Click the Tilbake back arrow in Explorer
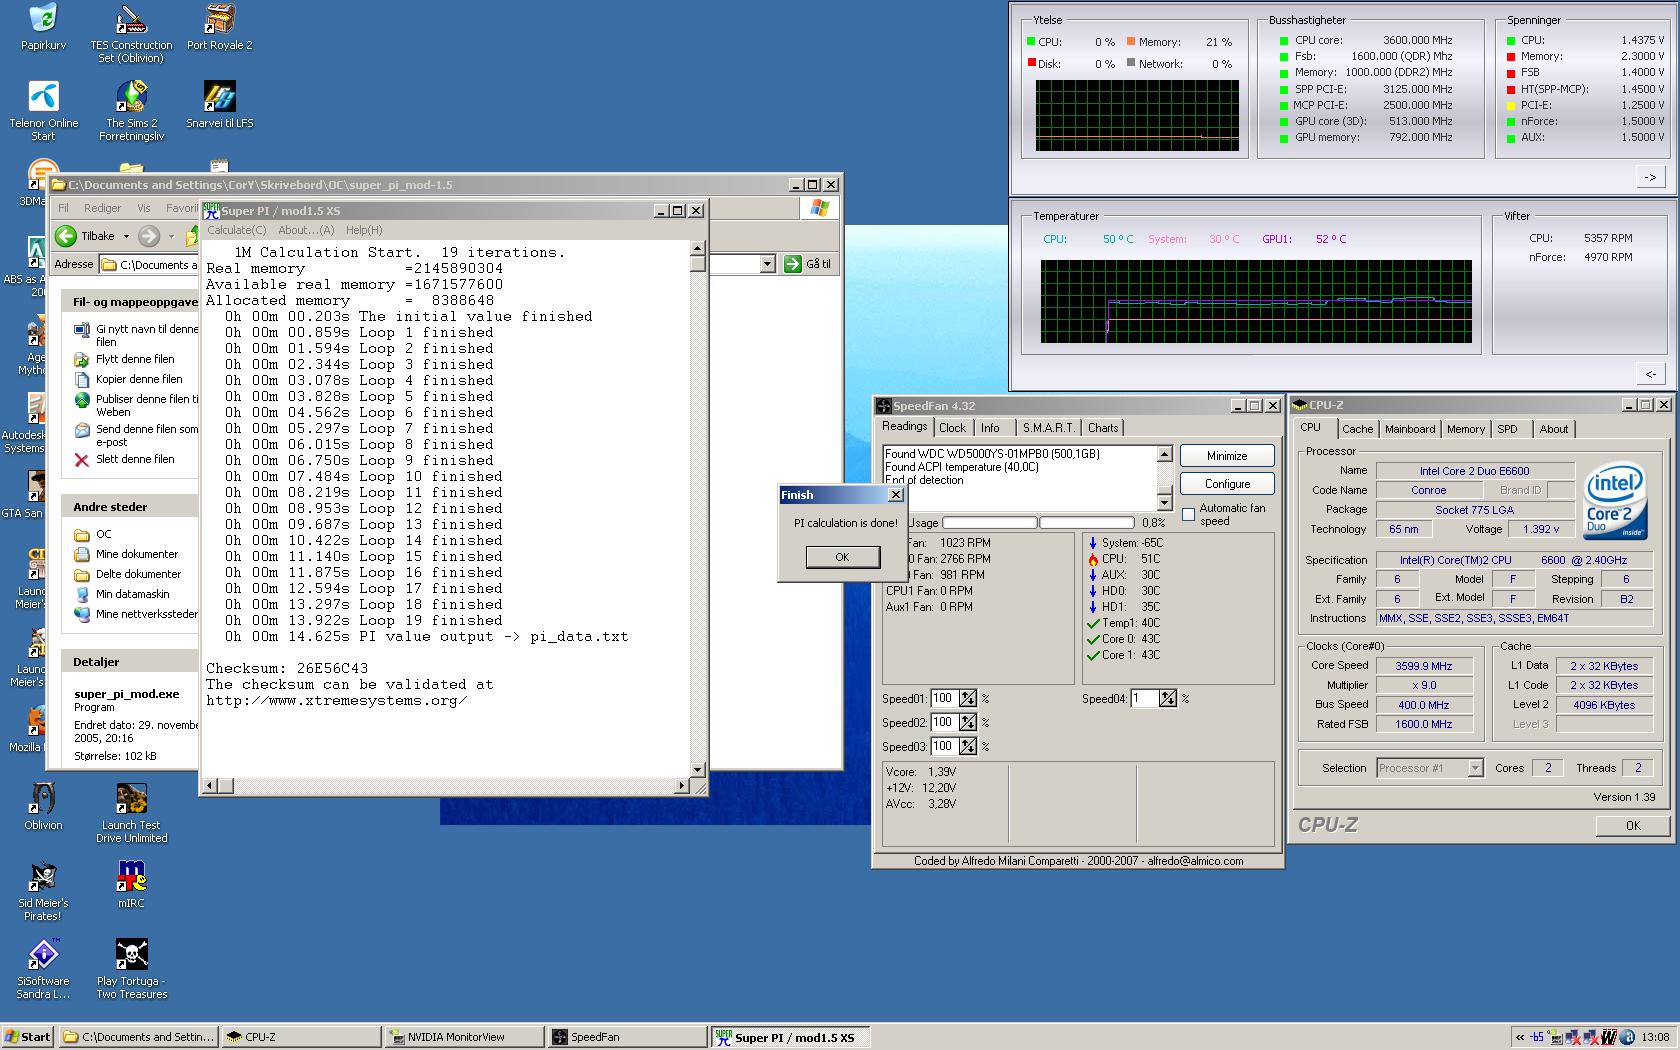The width and height of the screenshot is (1680, 1050). pos(66,236)
